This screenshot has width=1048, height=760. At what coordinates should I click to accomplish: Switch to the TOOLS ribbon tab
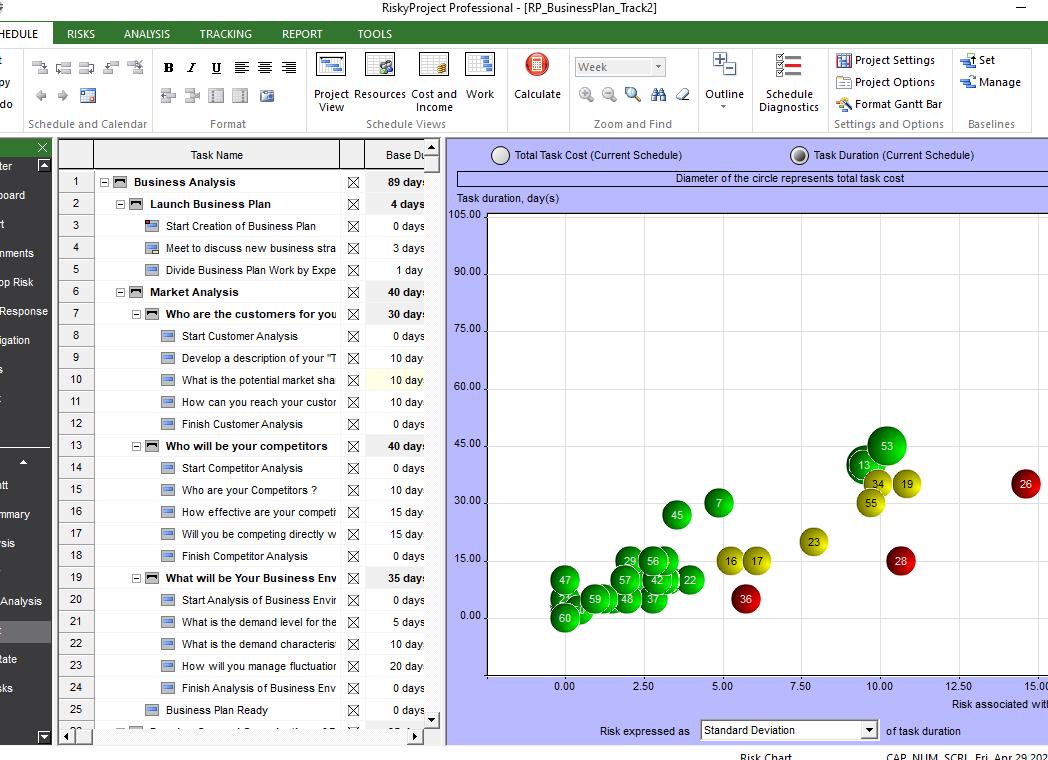(x=374, y=34)
